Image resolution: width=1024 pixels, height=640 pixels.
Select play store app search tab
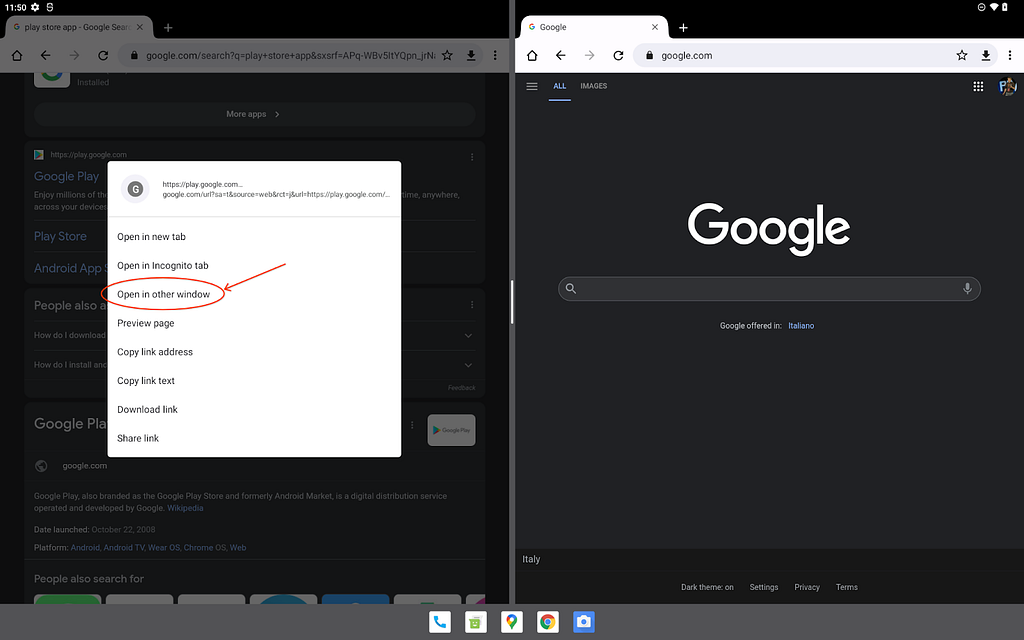coord(79,27)
